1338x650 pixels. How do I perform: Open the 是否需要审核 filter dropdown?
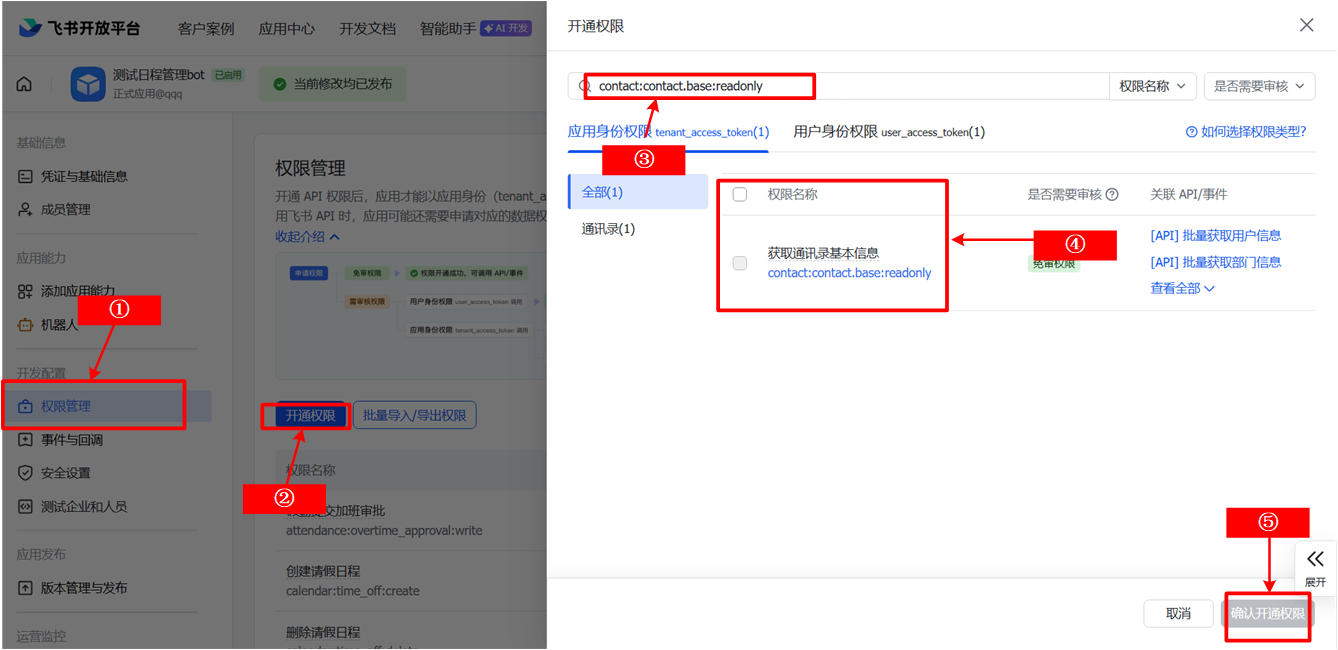[1259, 86]
